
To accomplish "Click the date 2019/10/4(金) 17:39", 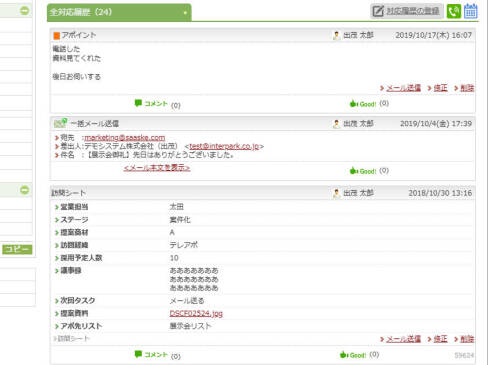I will click(436, 124).
